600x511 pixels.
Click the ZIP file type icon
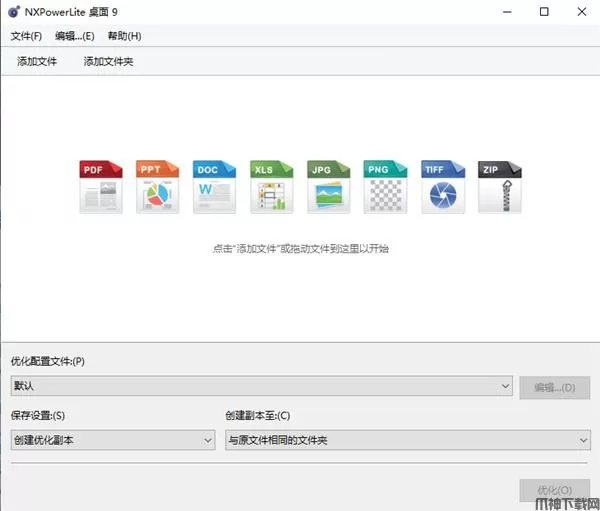[500, 186]
